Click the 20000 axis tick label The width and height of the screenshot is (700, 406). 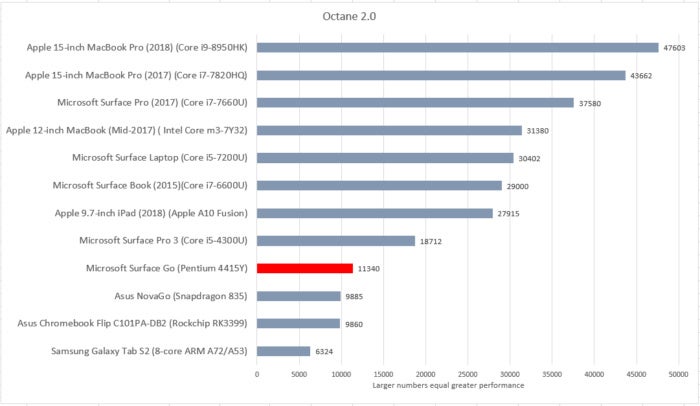425,374
